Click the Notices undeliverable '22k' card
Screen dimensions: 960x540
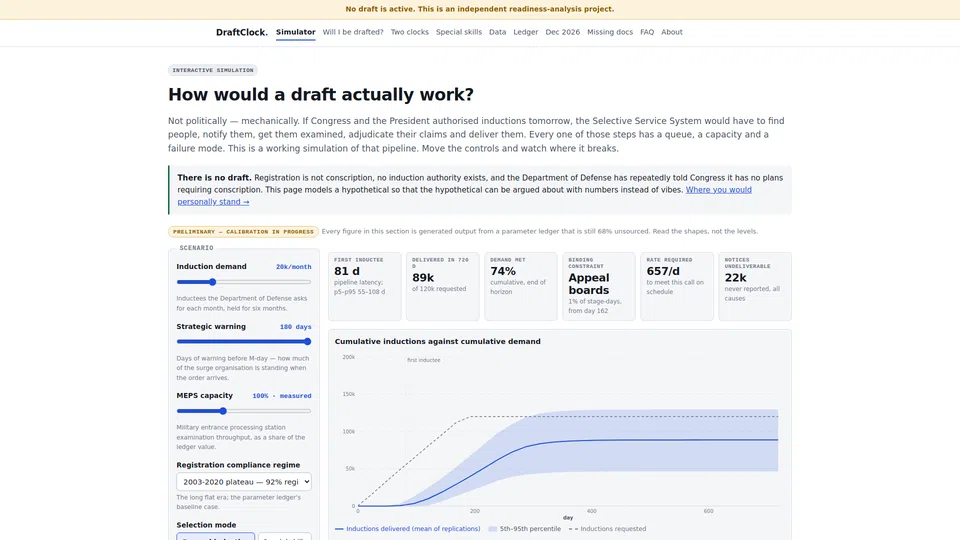[x=755, y=287]
